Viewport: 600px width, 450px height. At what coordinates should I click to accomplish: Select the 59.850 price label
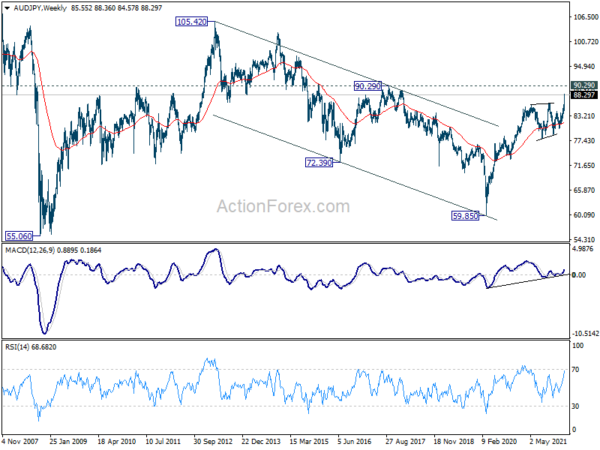(465, 216)
